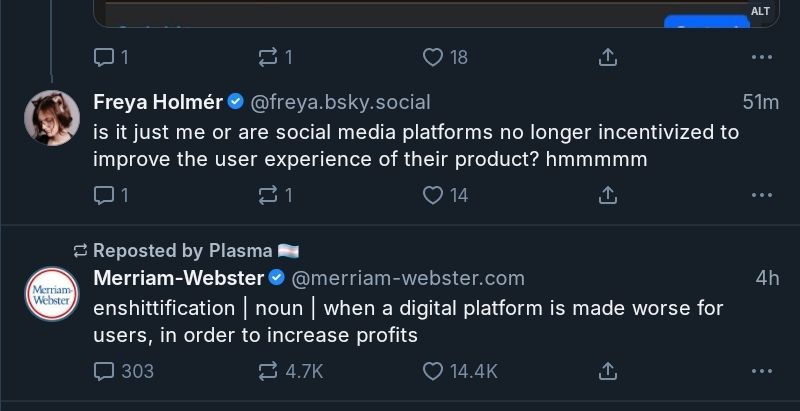This screenshot has width=800, height=411.
Task: Like the top post with 18 likes
Action: tap(433, 58)
